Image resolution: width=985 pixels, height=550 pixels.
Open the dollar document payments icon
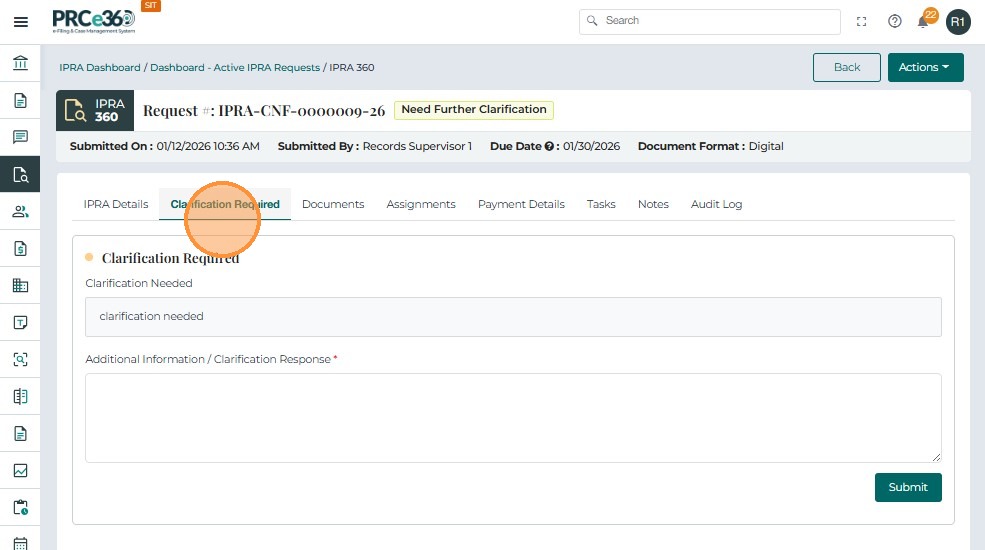[x=20, y=248]
